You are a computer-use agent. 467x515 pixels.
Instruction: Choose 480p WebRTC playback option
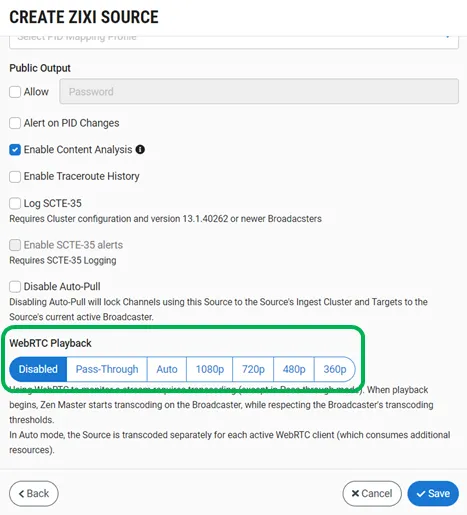click(294, 369)
